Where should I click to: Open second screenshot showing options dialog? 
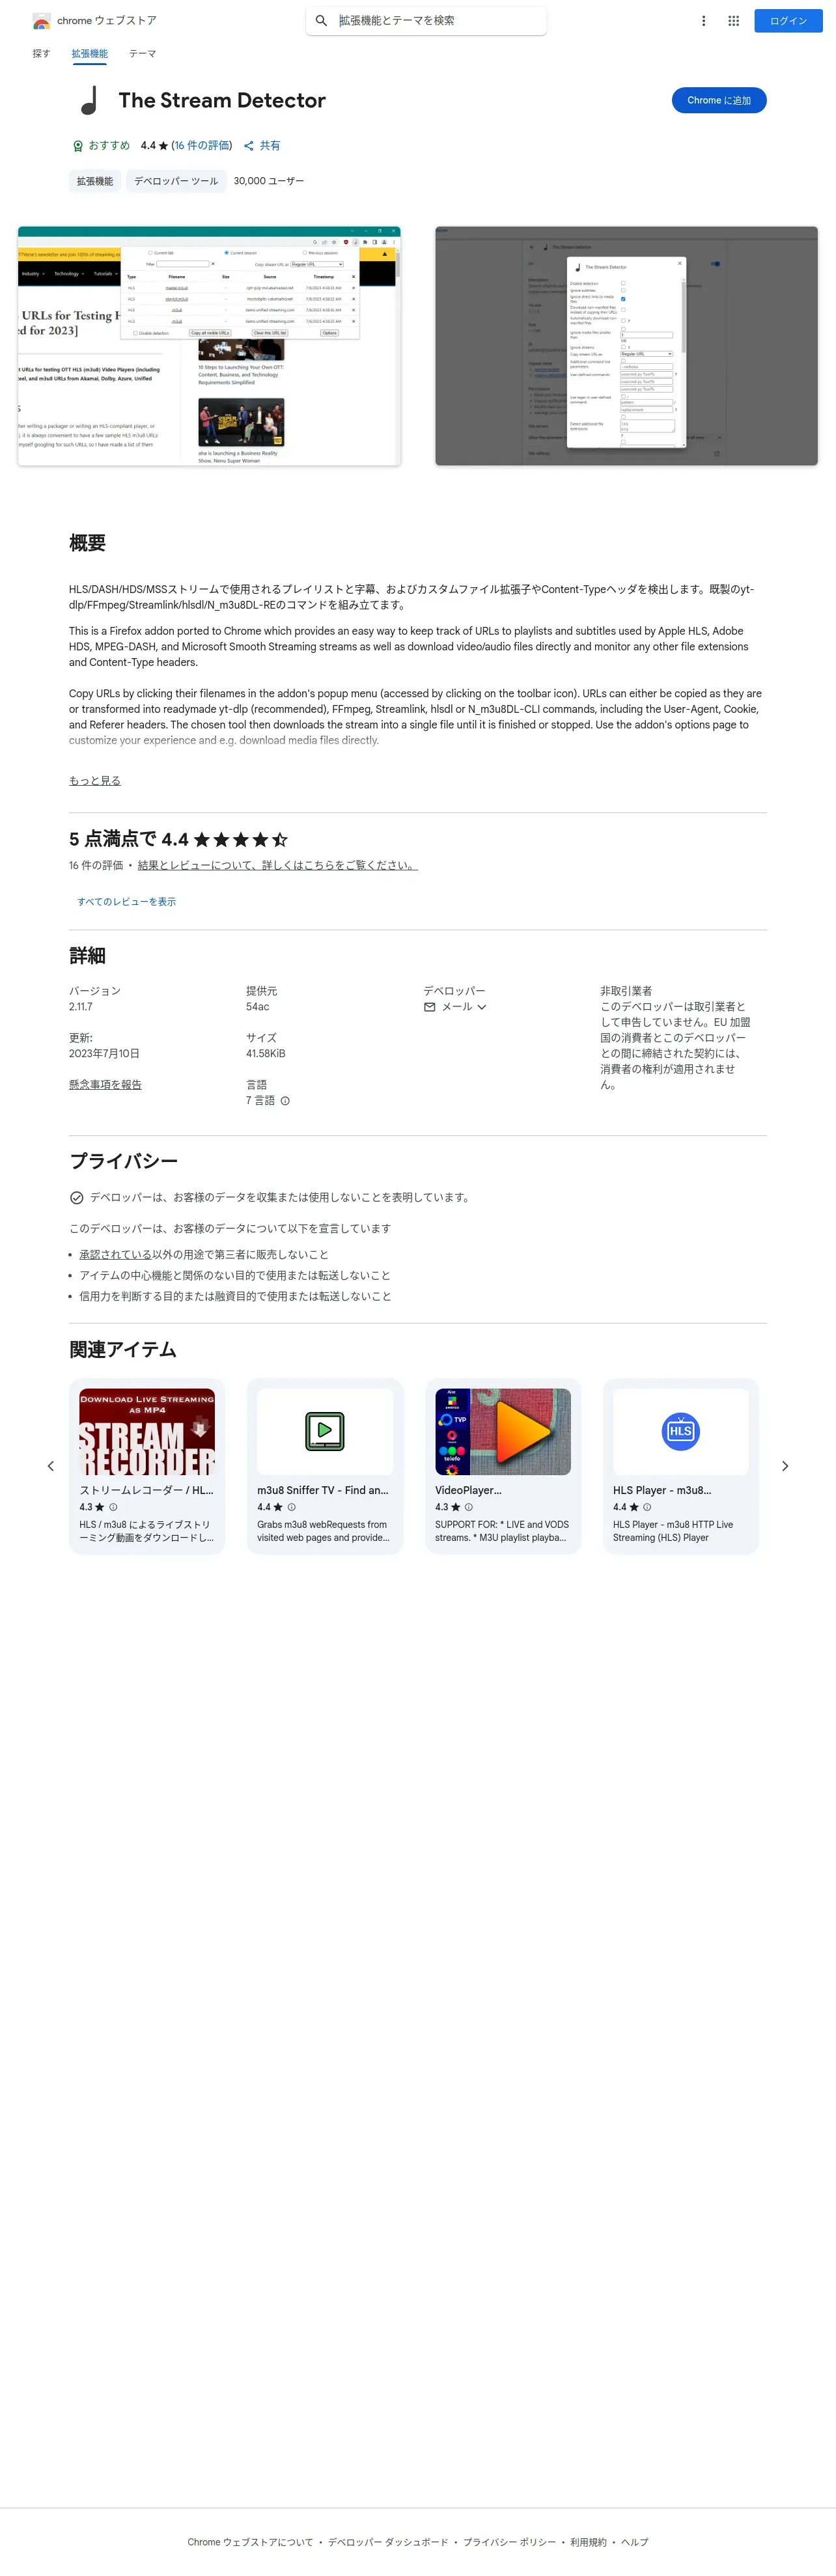coord(626,346)
